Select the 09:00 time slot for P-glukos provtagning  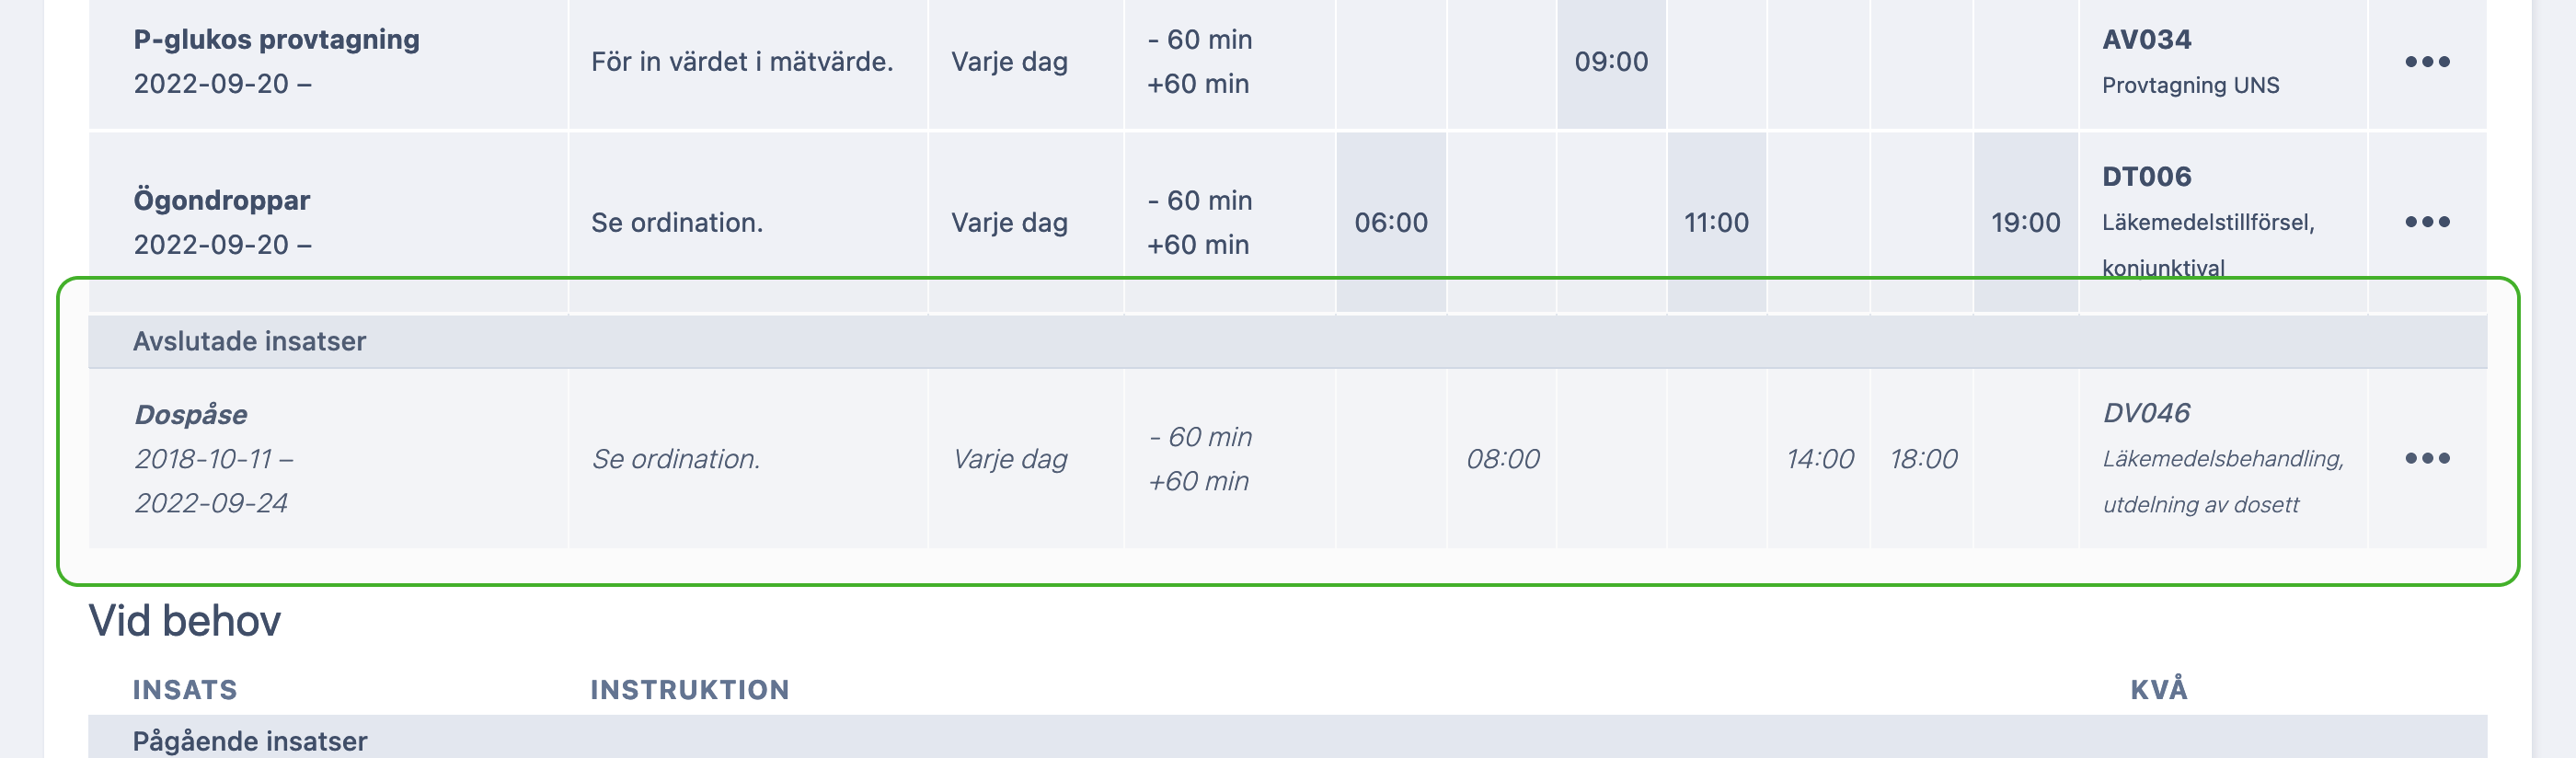tap(1610, 62)
